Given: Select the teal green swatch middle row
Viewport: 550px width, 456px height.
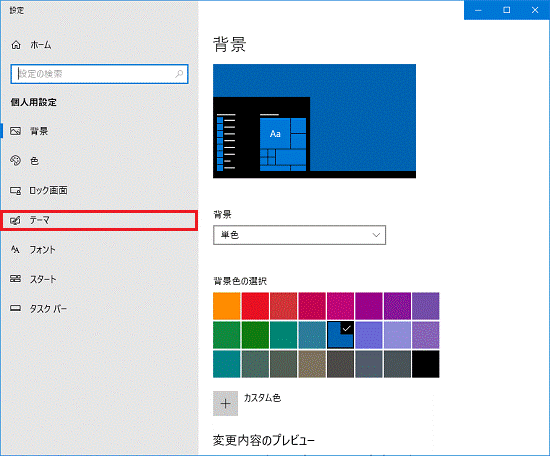Looking at the screenshot, I should [x=283, y=335].
